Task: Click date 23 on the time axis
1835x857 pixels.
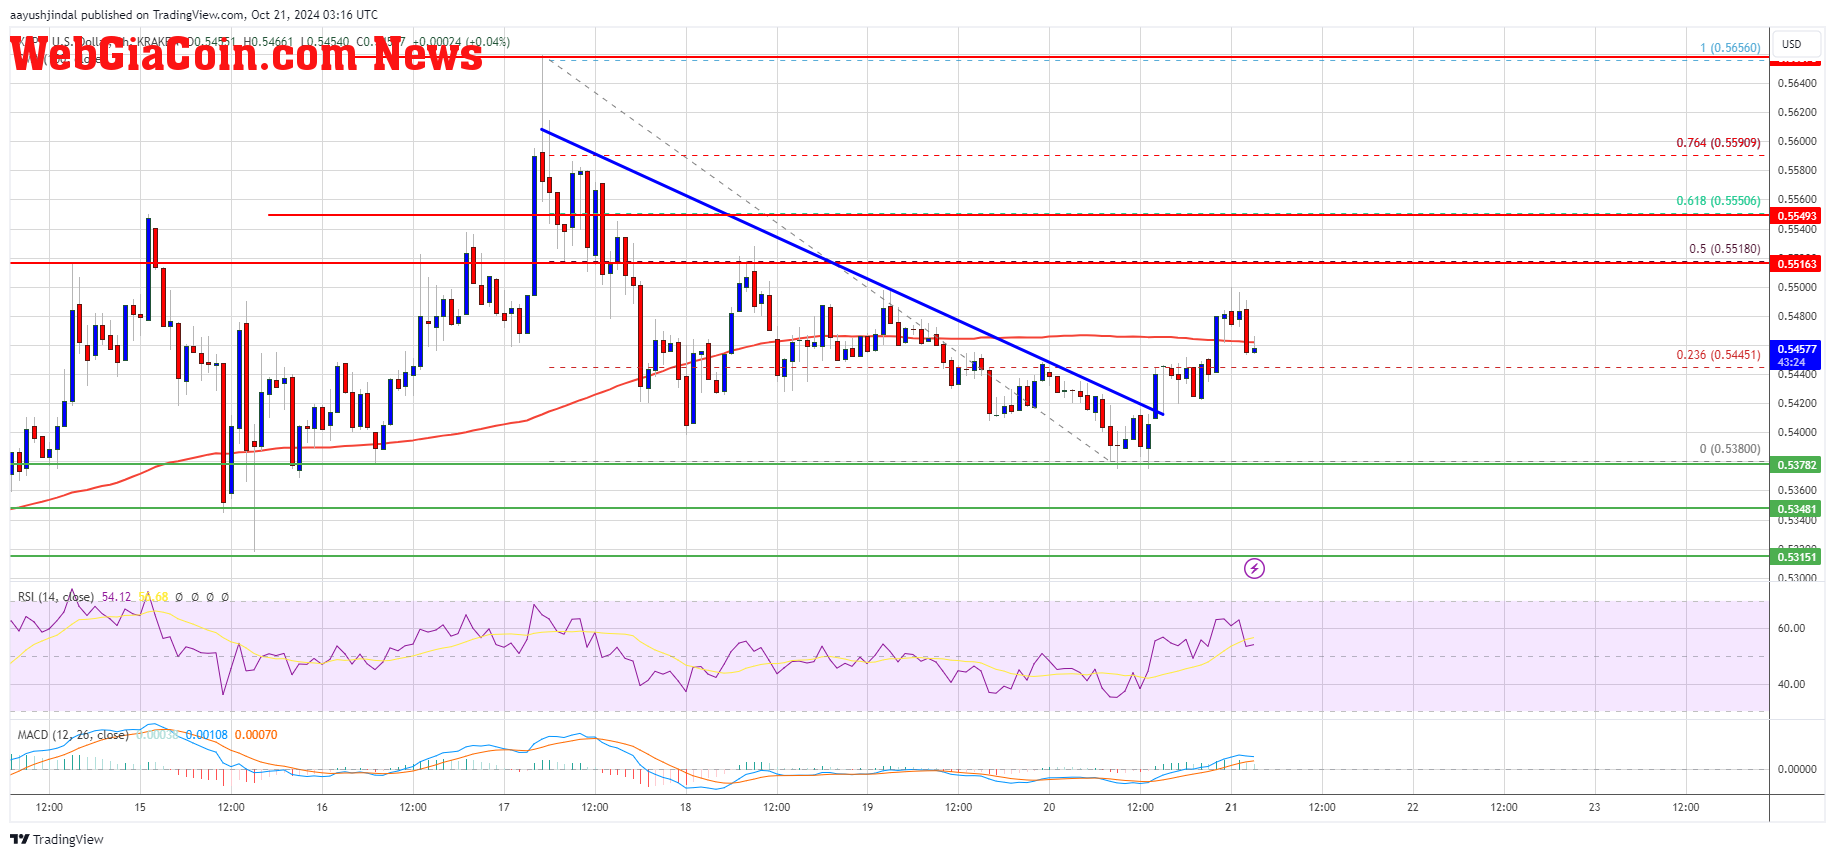Action: pos(1595,807)
